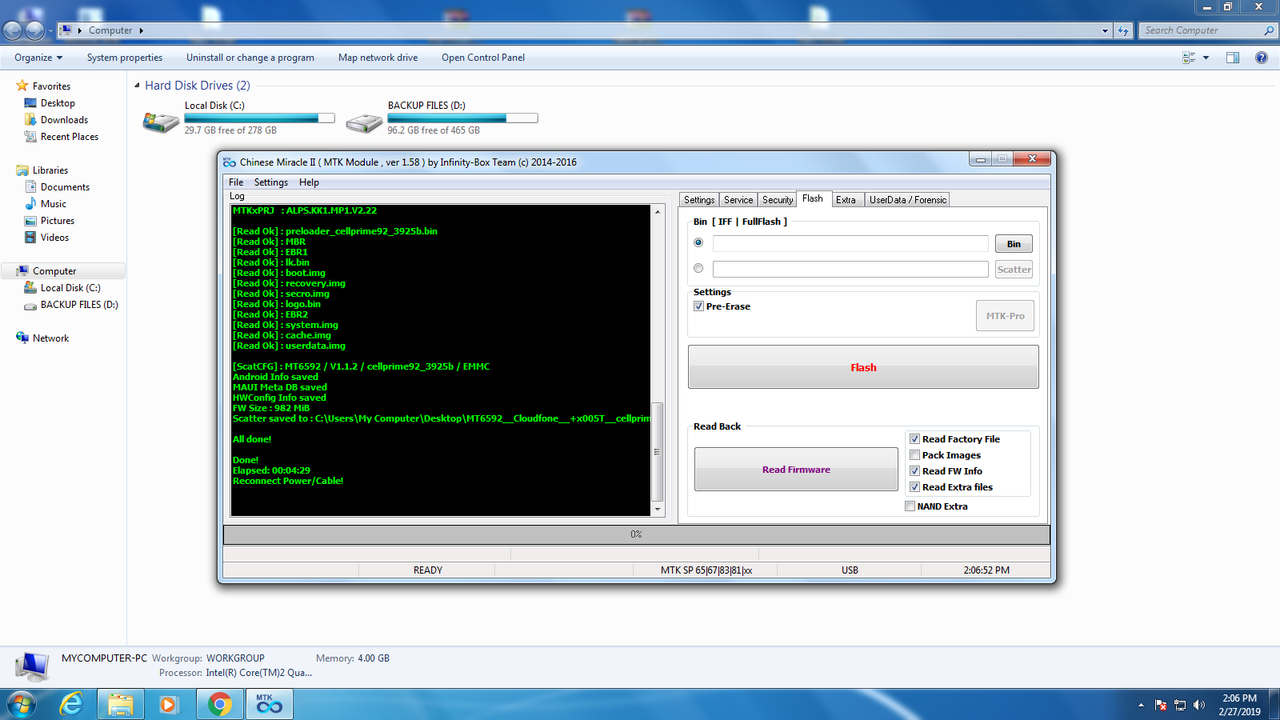Uncheck the Pre-Erase checkbox
Screen dimensions: 1280x720
pyautogui.click(x=698, y=306)
